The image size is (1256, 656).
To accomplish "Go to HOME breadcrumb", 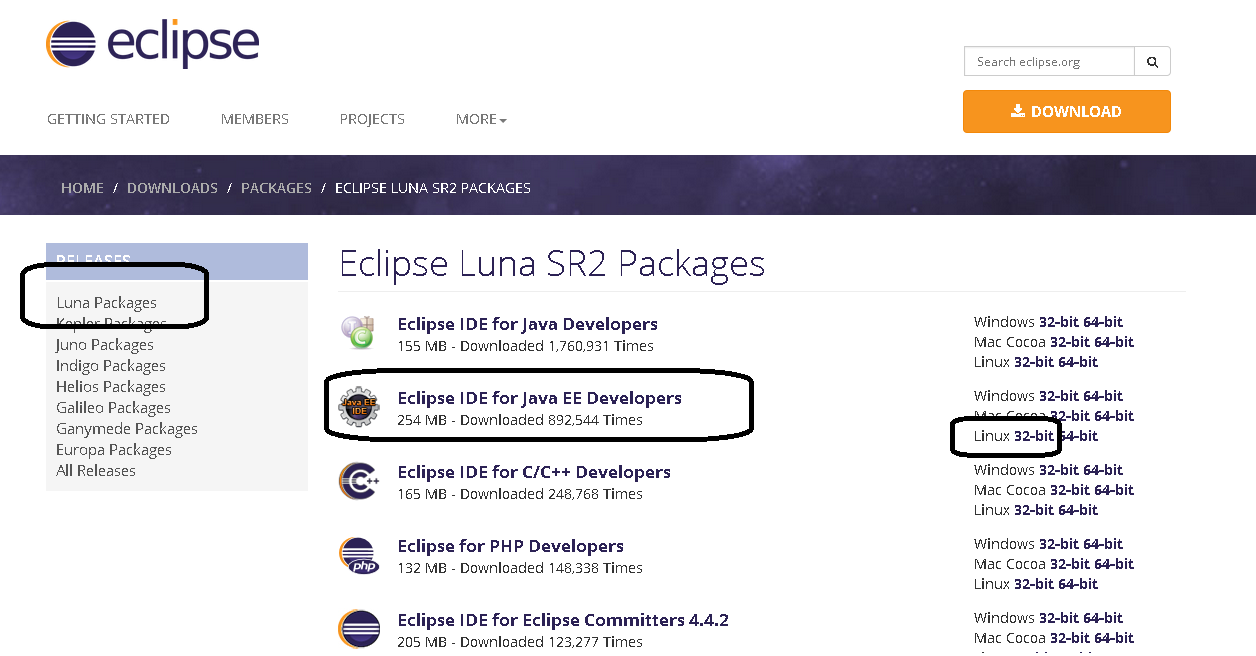I will [82, 188].
